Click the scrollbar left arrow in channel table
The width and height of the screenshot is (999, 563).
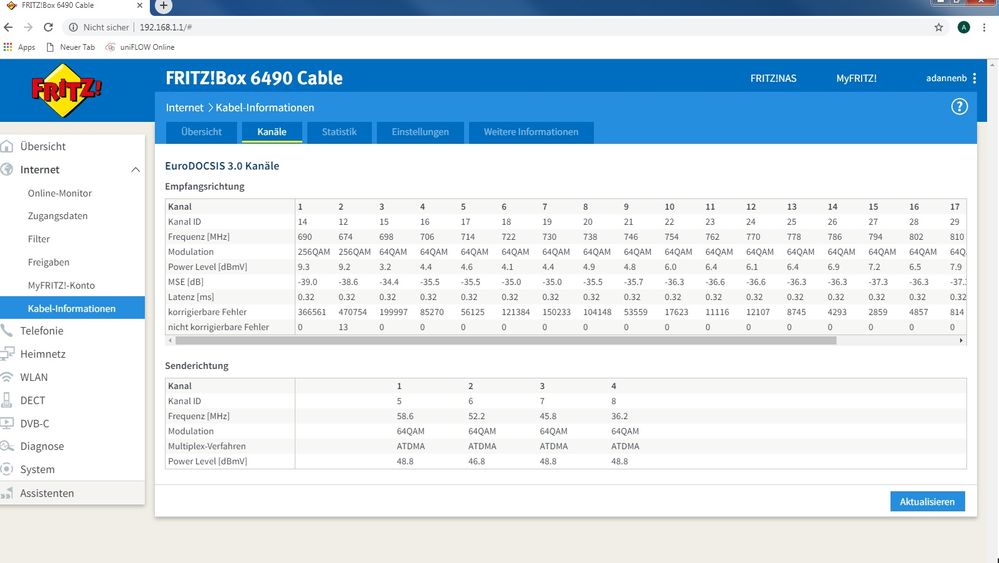pyautogui.click(x=169, y=340)
